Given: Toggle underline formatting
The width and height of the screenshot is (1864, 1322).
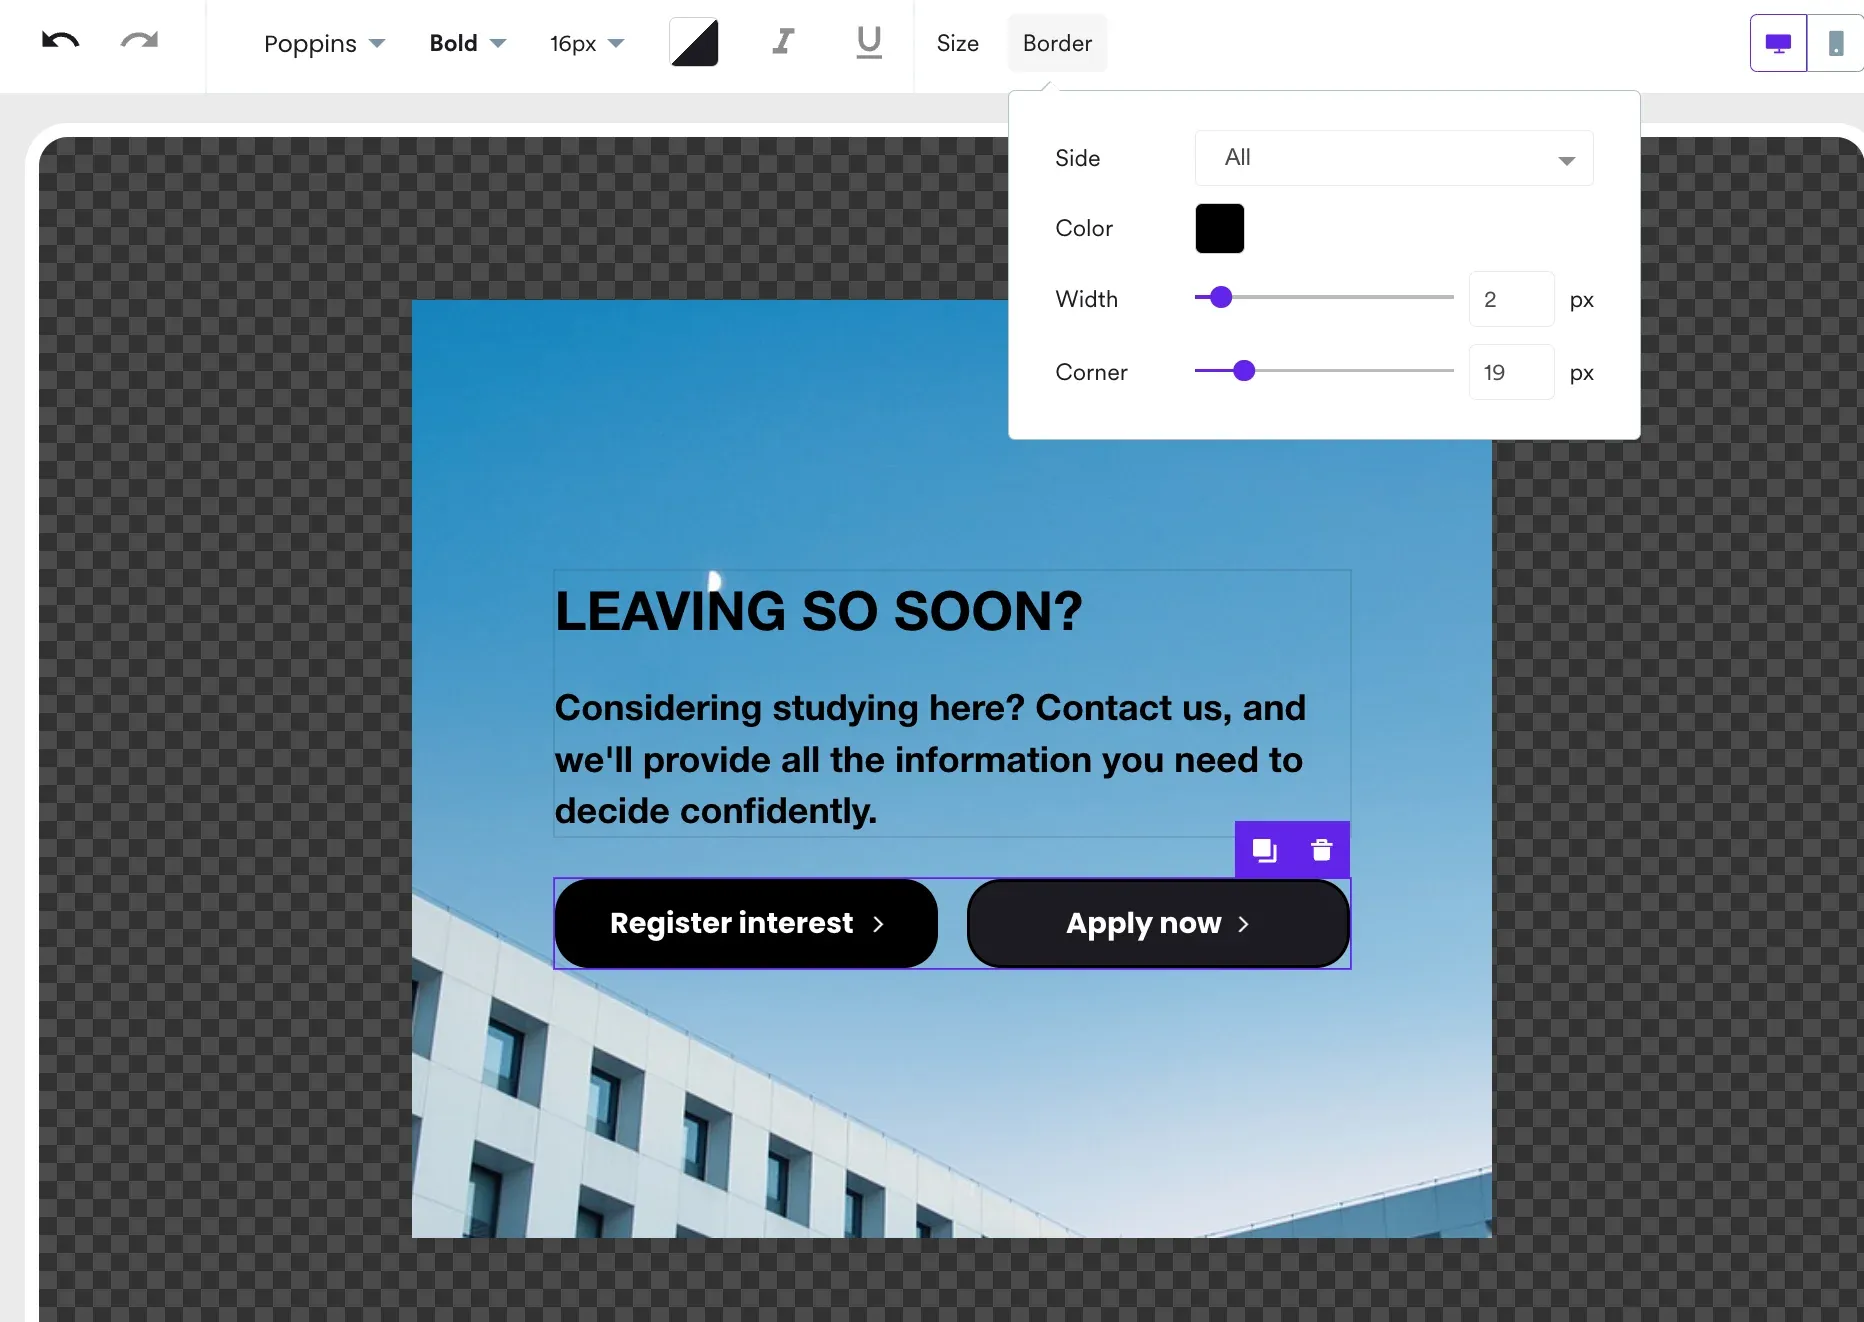Looking at the screenshot, I should pyautogui.click(x=869, y=42).
